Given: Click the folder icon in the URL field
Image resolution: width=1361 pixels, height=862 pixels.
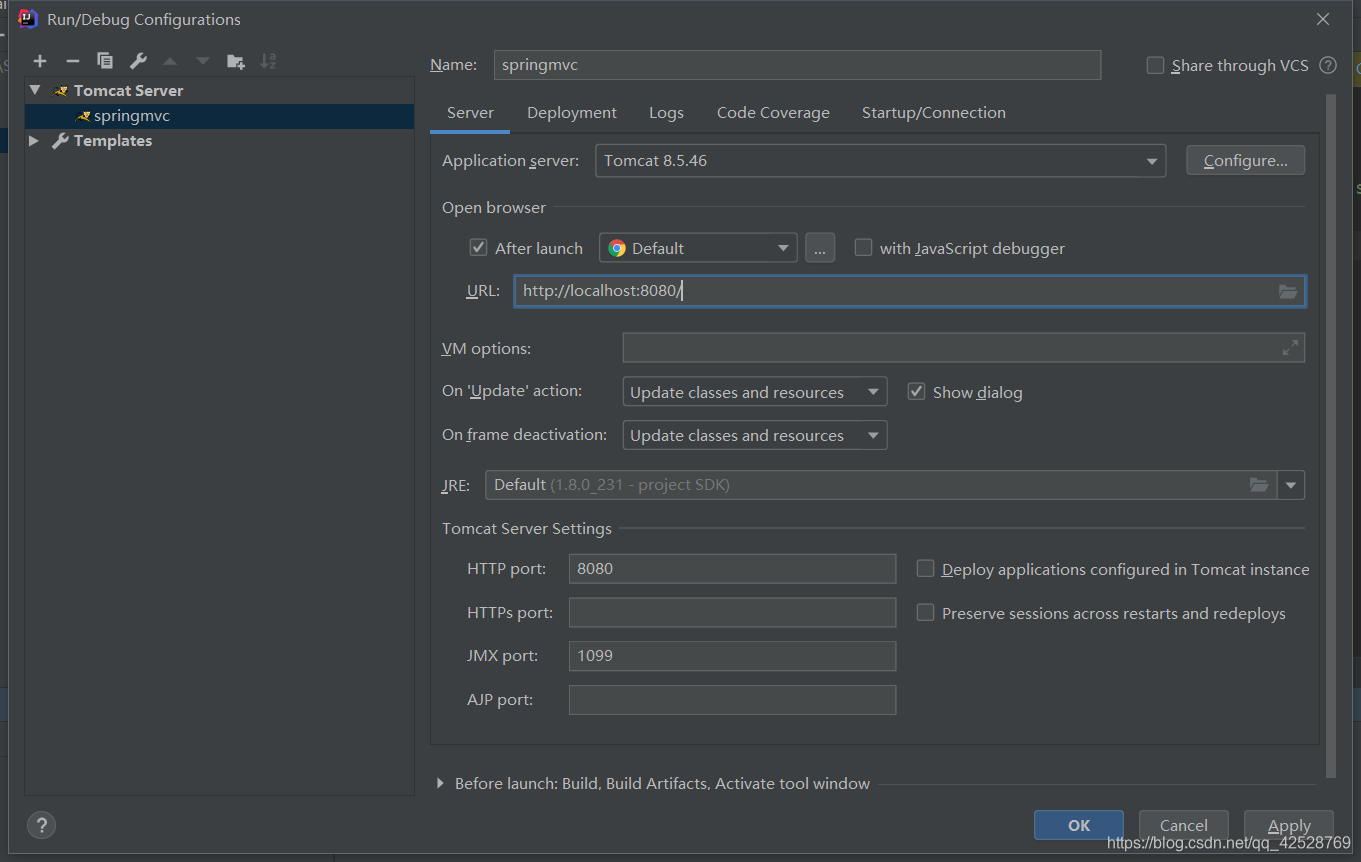Looking at the screenshot, I should [x=1288, y=292].
